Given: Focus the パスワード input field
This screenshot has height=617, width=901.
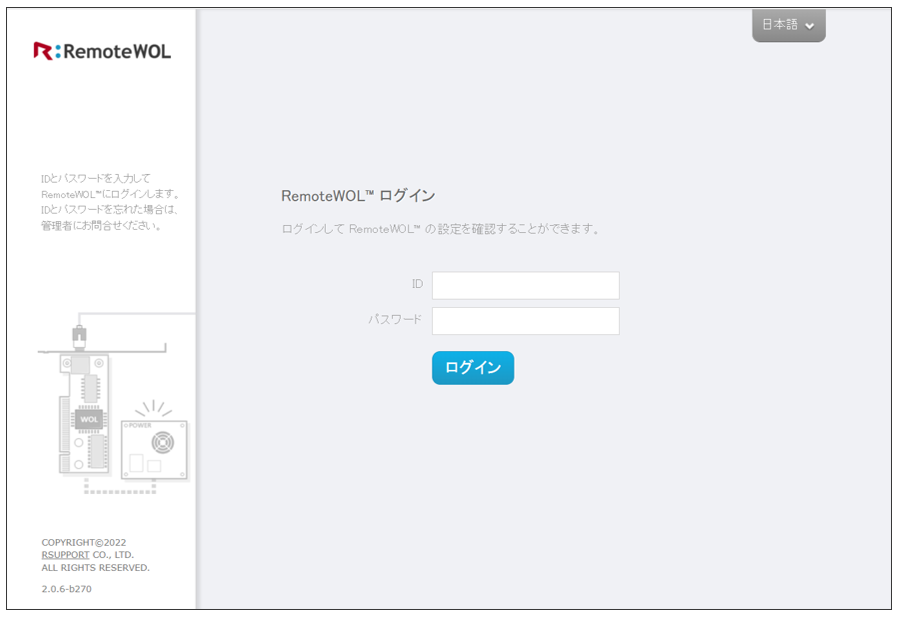Looking at the screenshot, I should tap(525, 321).
